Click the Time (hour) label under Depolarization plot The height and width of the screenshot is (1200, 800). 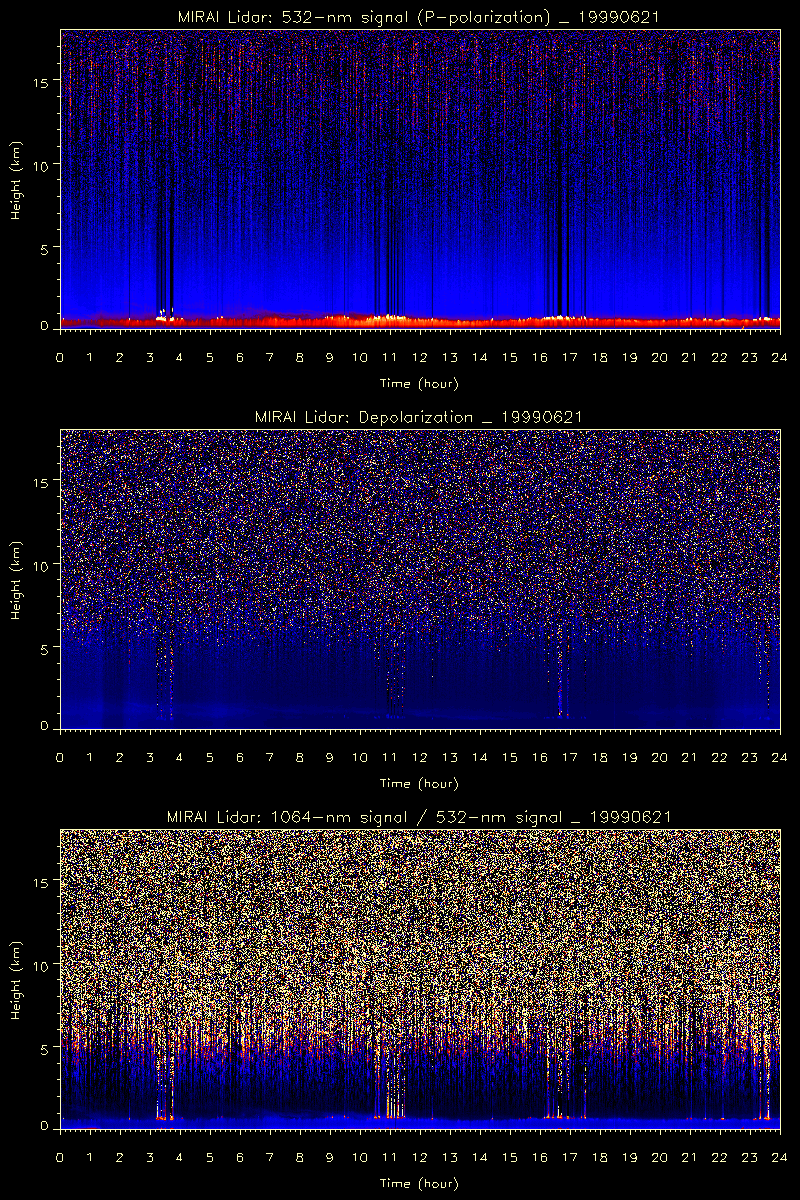[419, 783]
